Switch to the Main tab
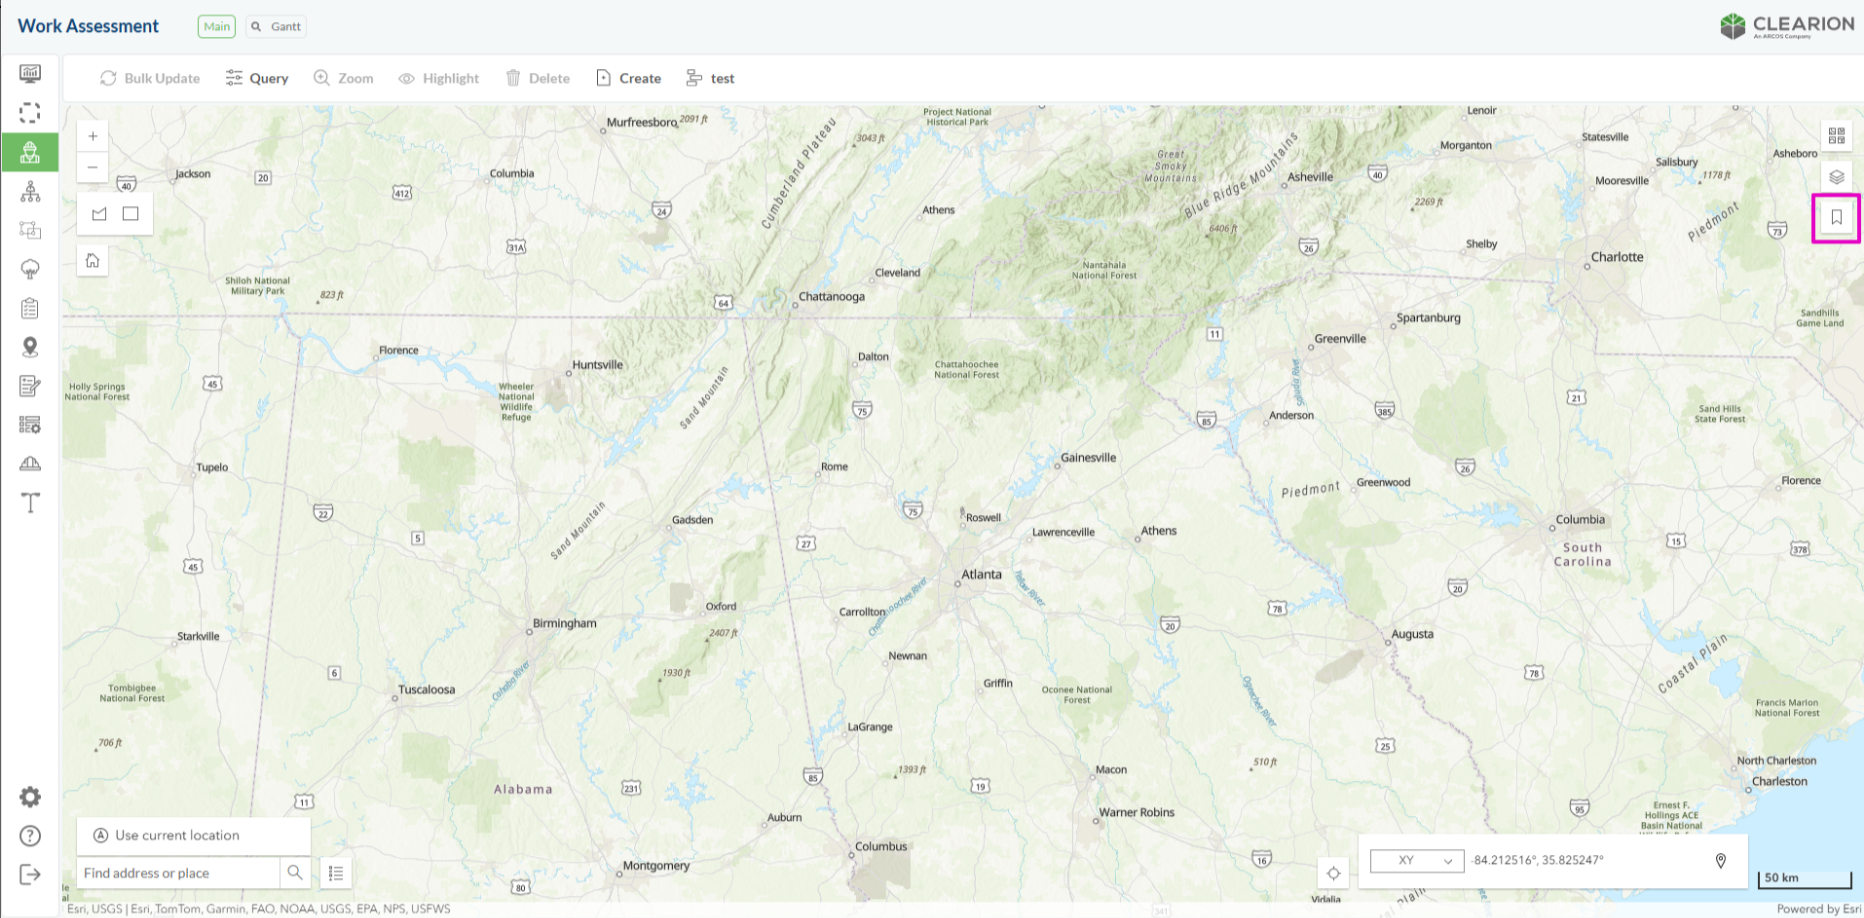Image resolution: width=1864 pixels, height=918 pixels. point(217,27)
